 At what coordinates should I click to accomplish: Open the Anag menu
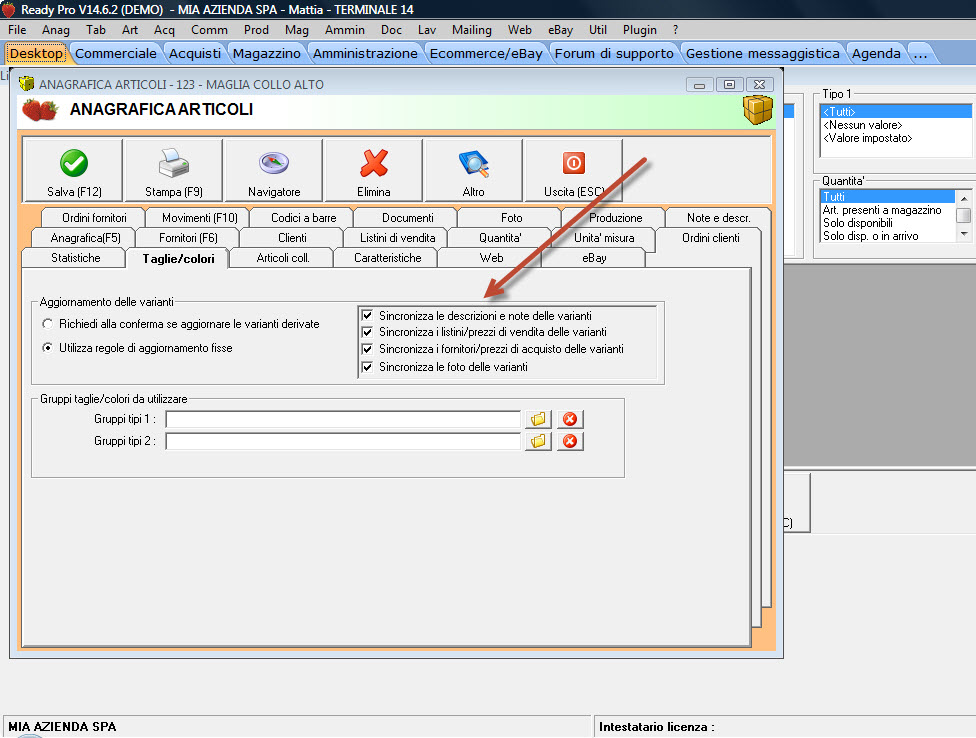55,29
